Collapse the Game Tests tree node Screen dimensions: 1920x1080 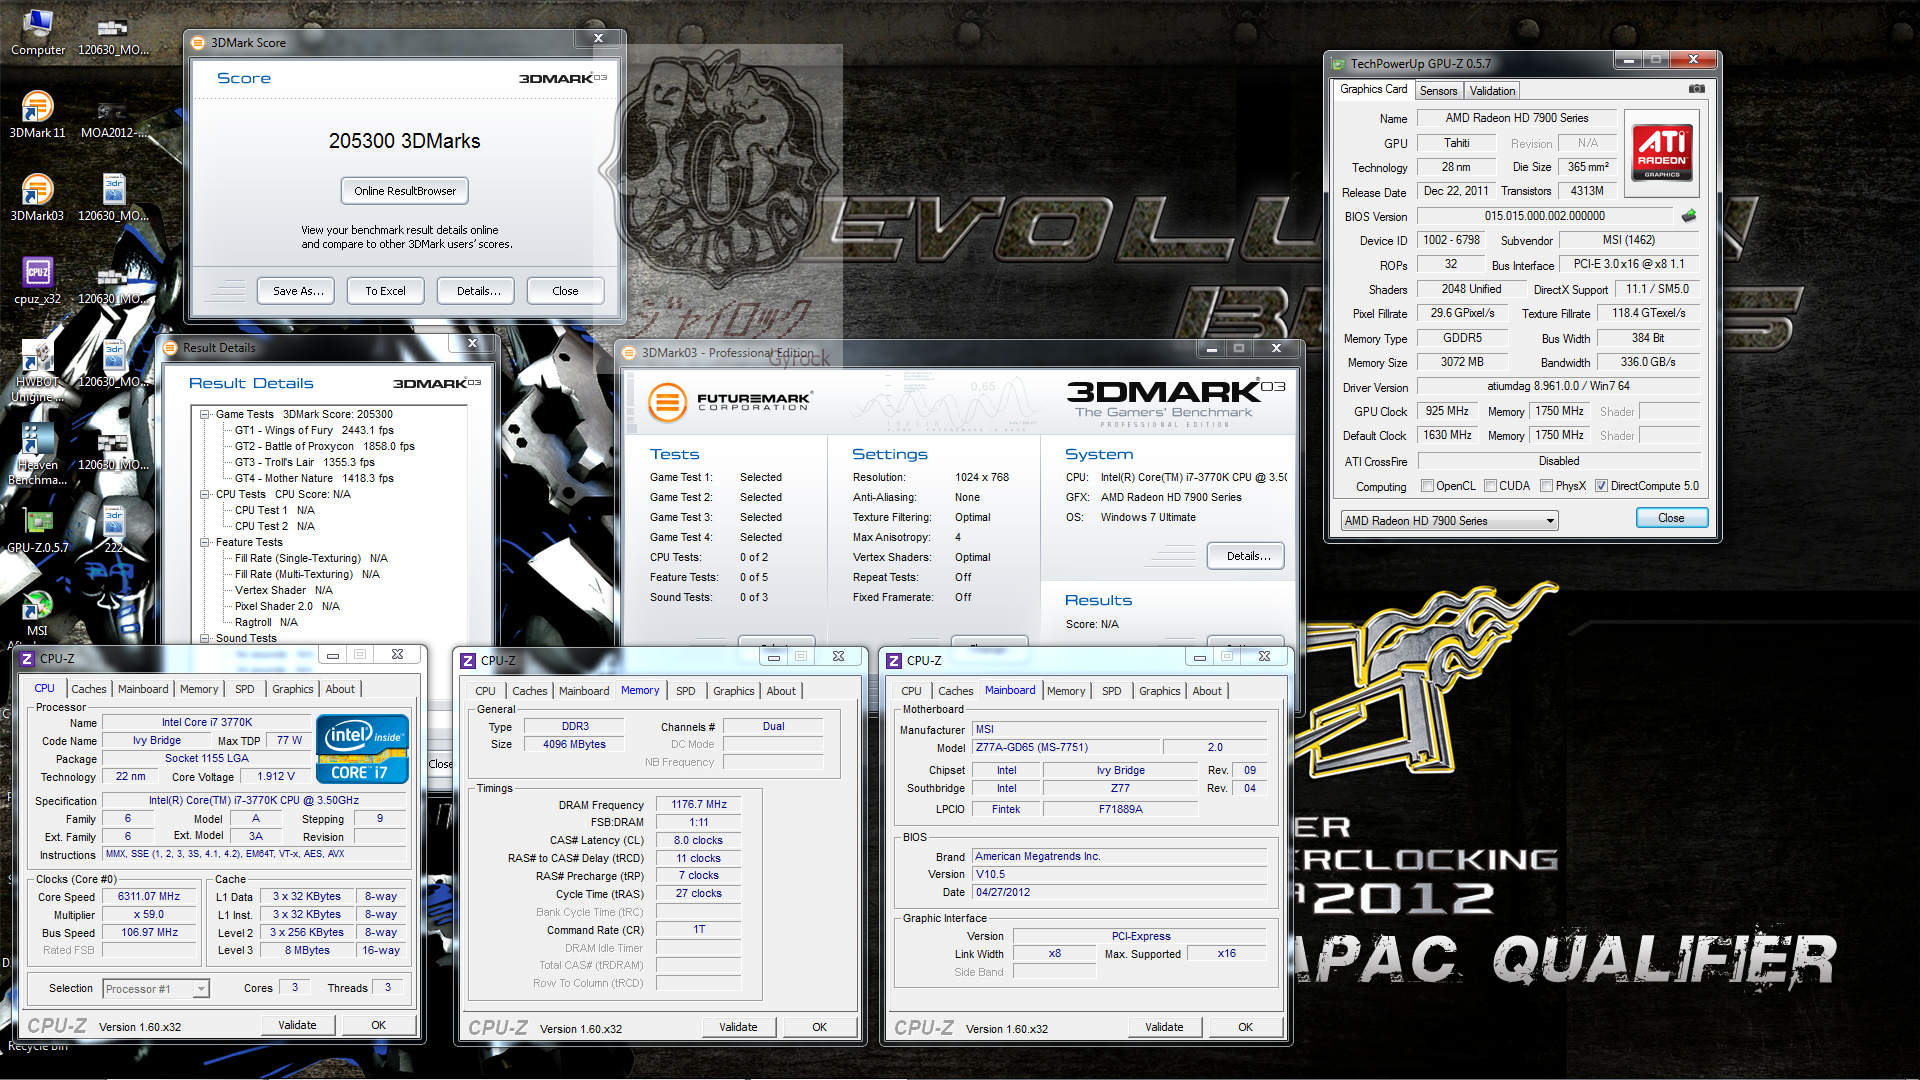[204, 414]
